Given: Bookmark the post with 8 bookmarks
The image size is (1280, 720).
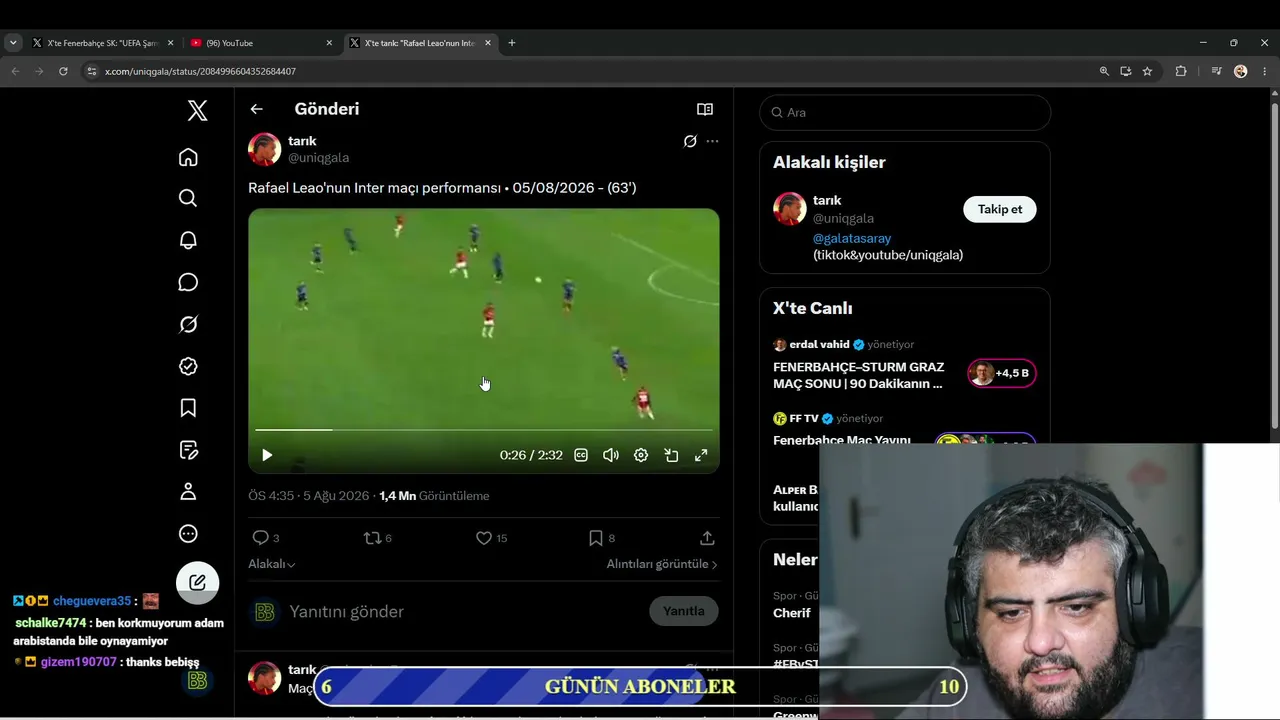Looking at the screenshot, I should point(602,538).
